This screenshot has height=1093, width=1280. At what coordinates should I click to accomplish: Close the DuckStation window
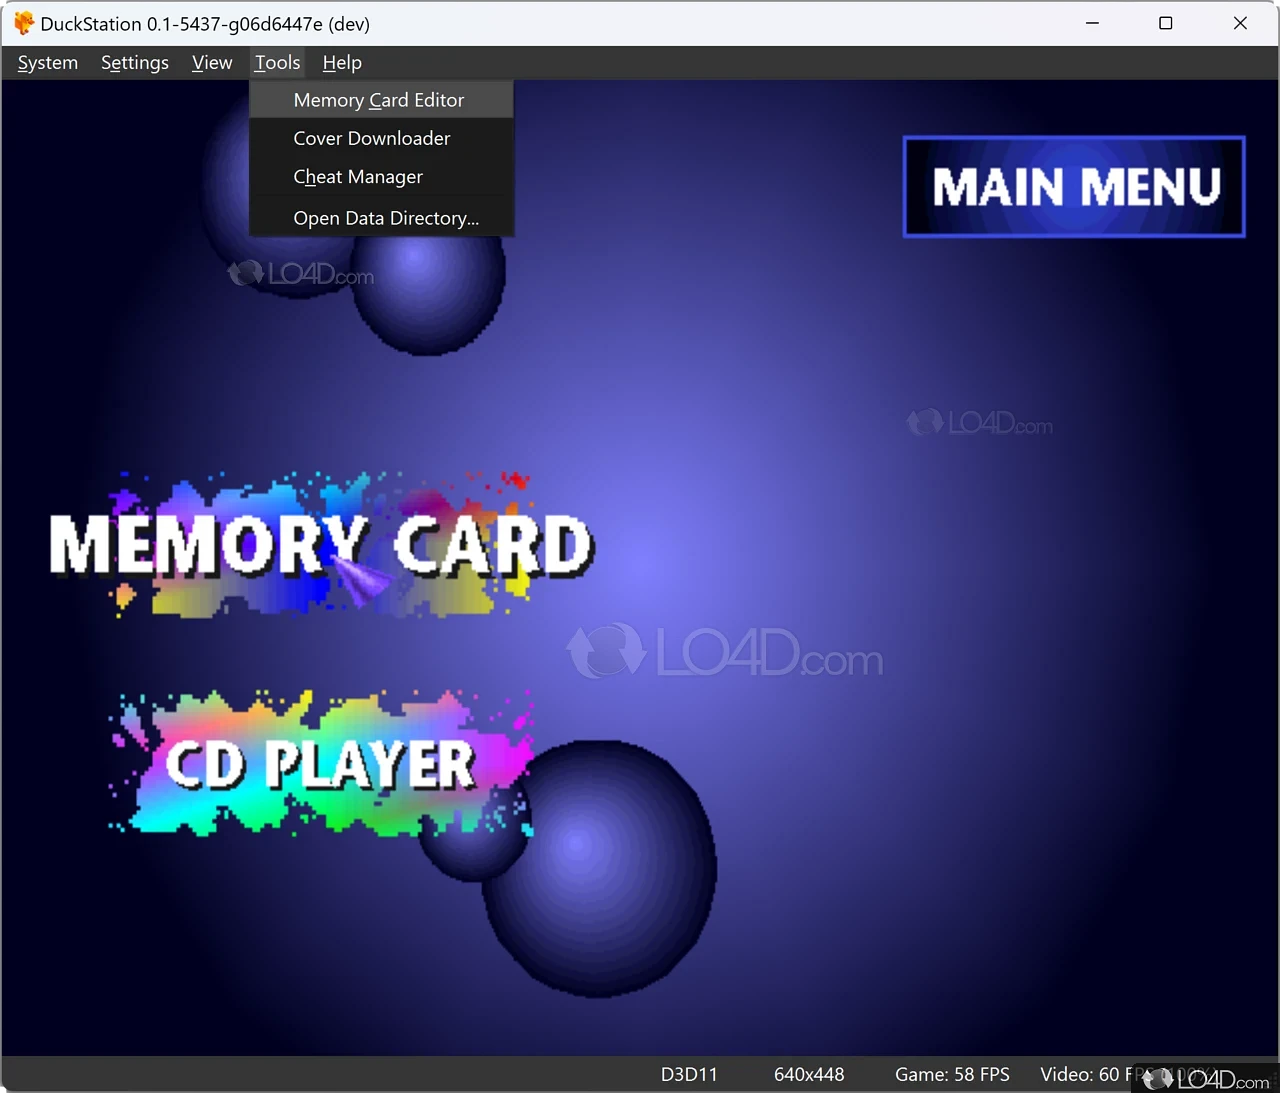(x=1240, y=23)
